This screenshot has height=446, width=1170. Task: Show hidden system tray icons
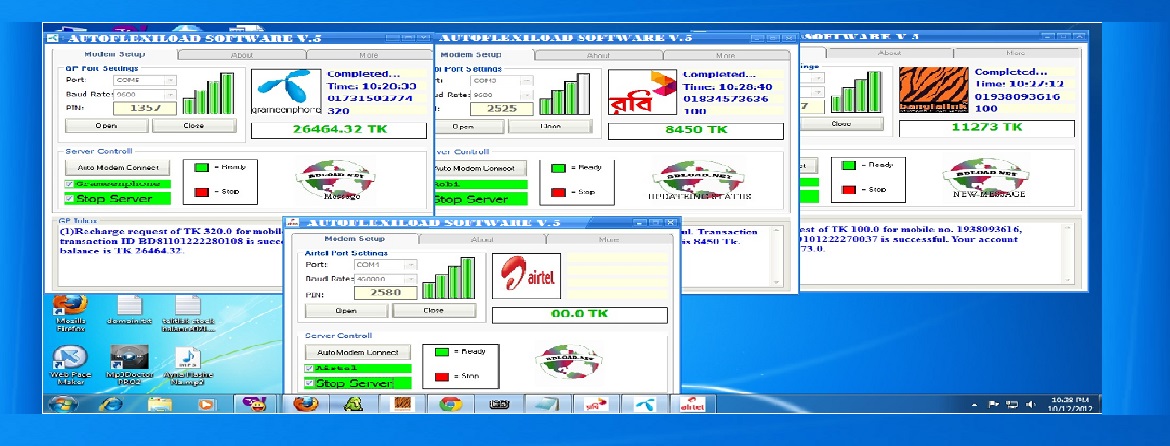[x=975, y=405]
